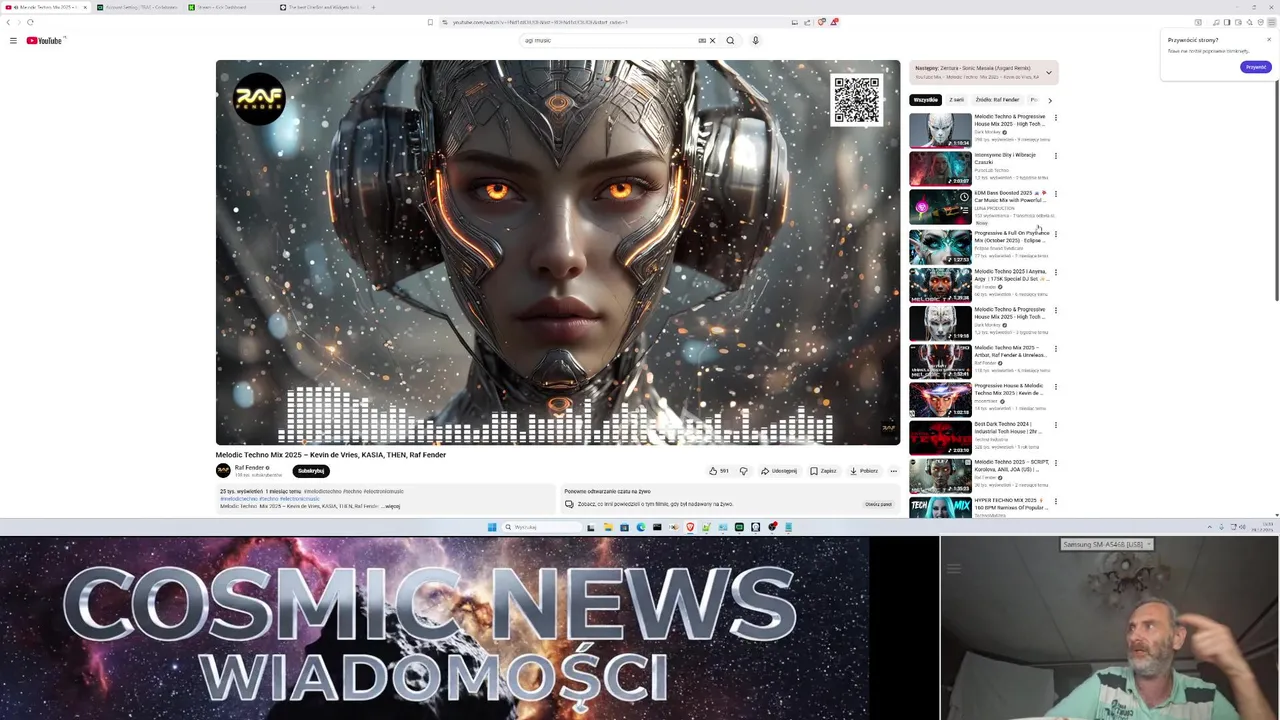
Task: Expand description with ...więcej
Action: [391, 506]
